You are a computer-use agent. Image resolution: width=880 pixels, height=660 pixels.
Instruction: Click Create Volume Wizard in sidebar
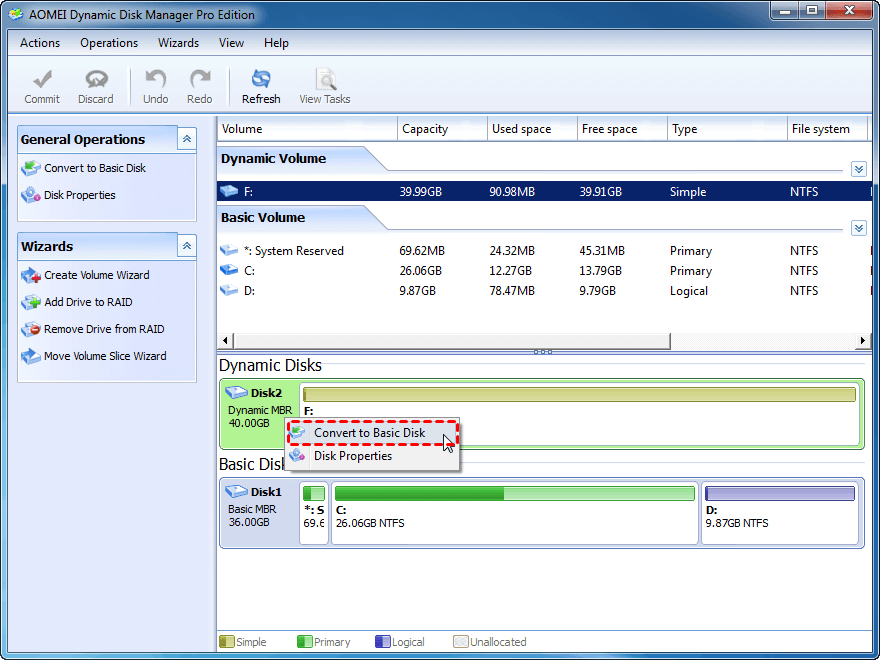pyautogui.click(x=96, y=275)
